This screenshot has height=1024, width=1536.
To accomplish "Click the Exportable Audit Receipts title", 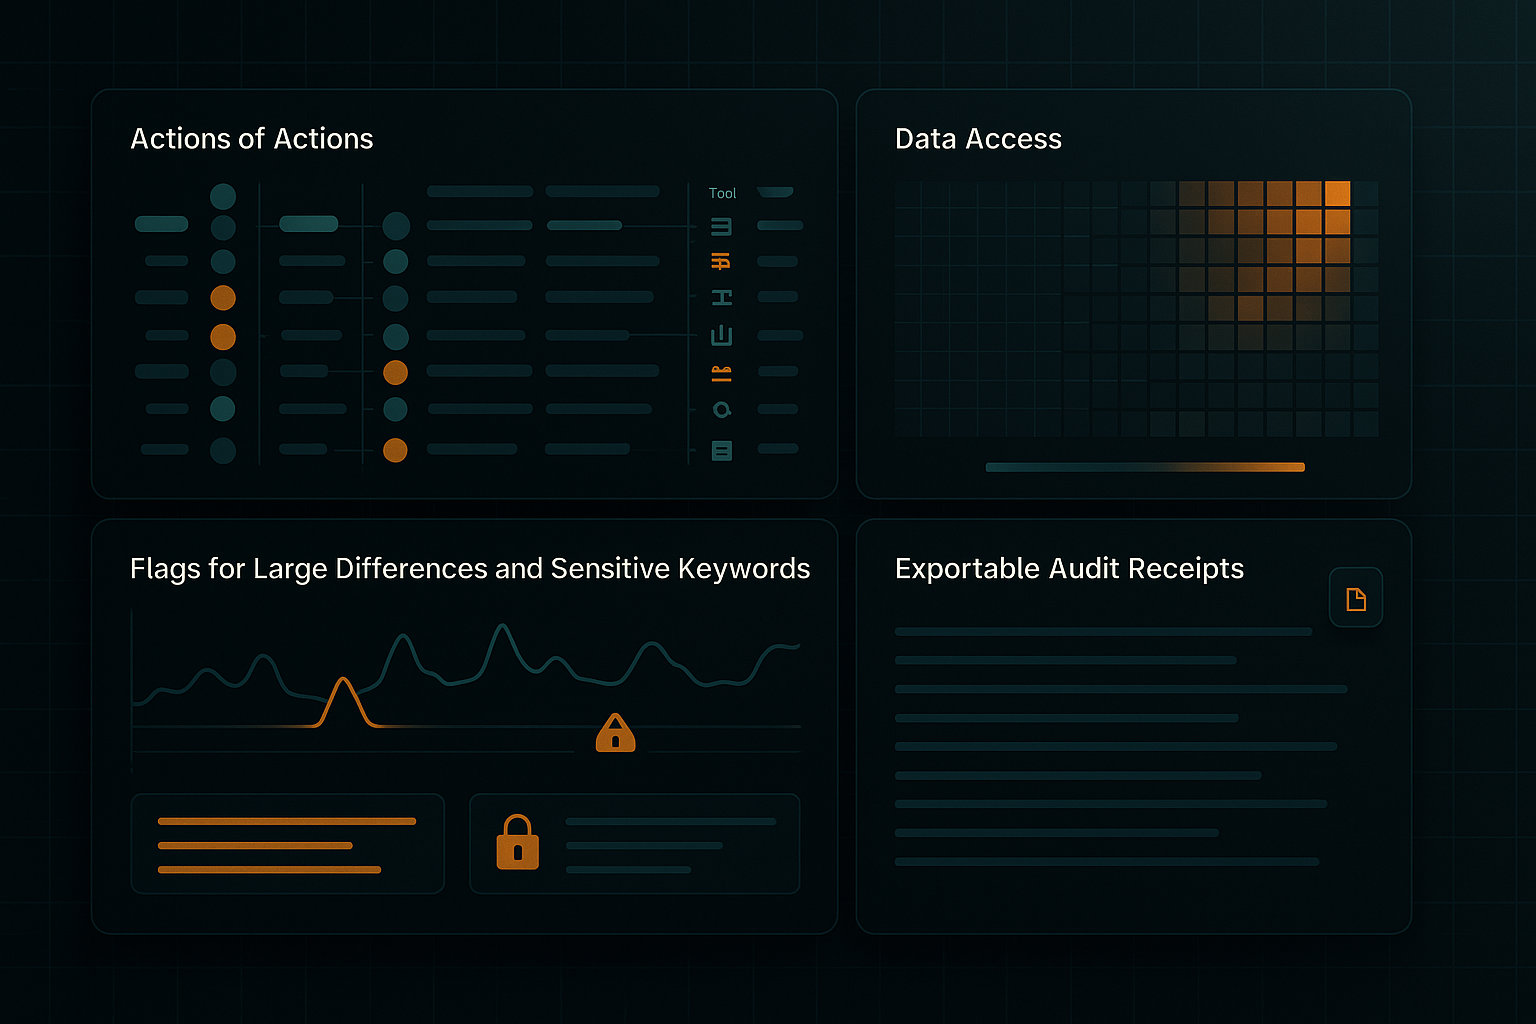I will 1068,569.
